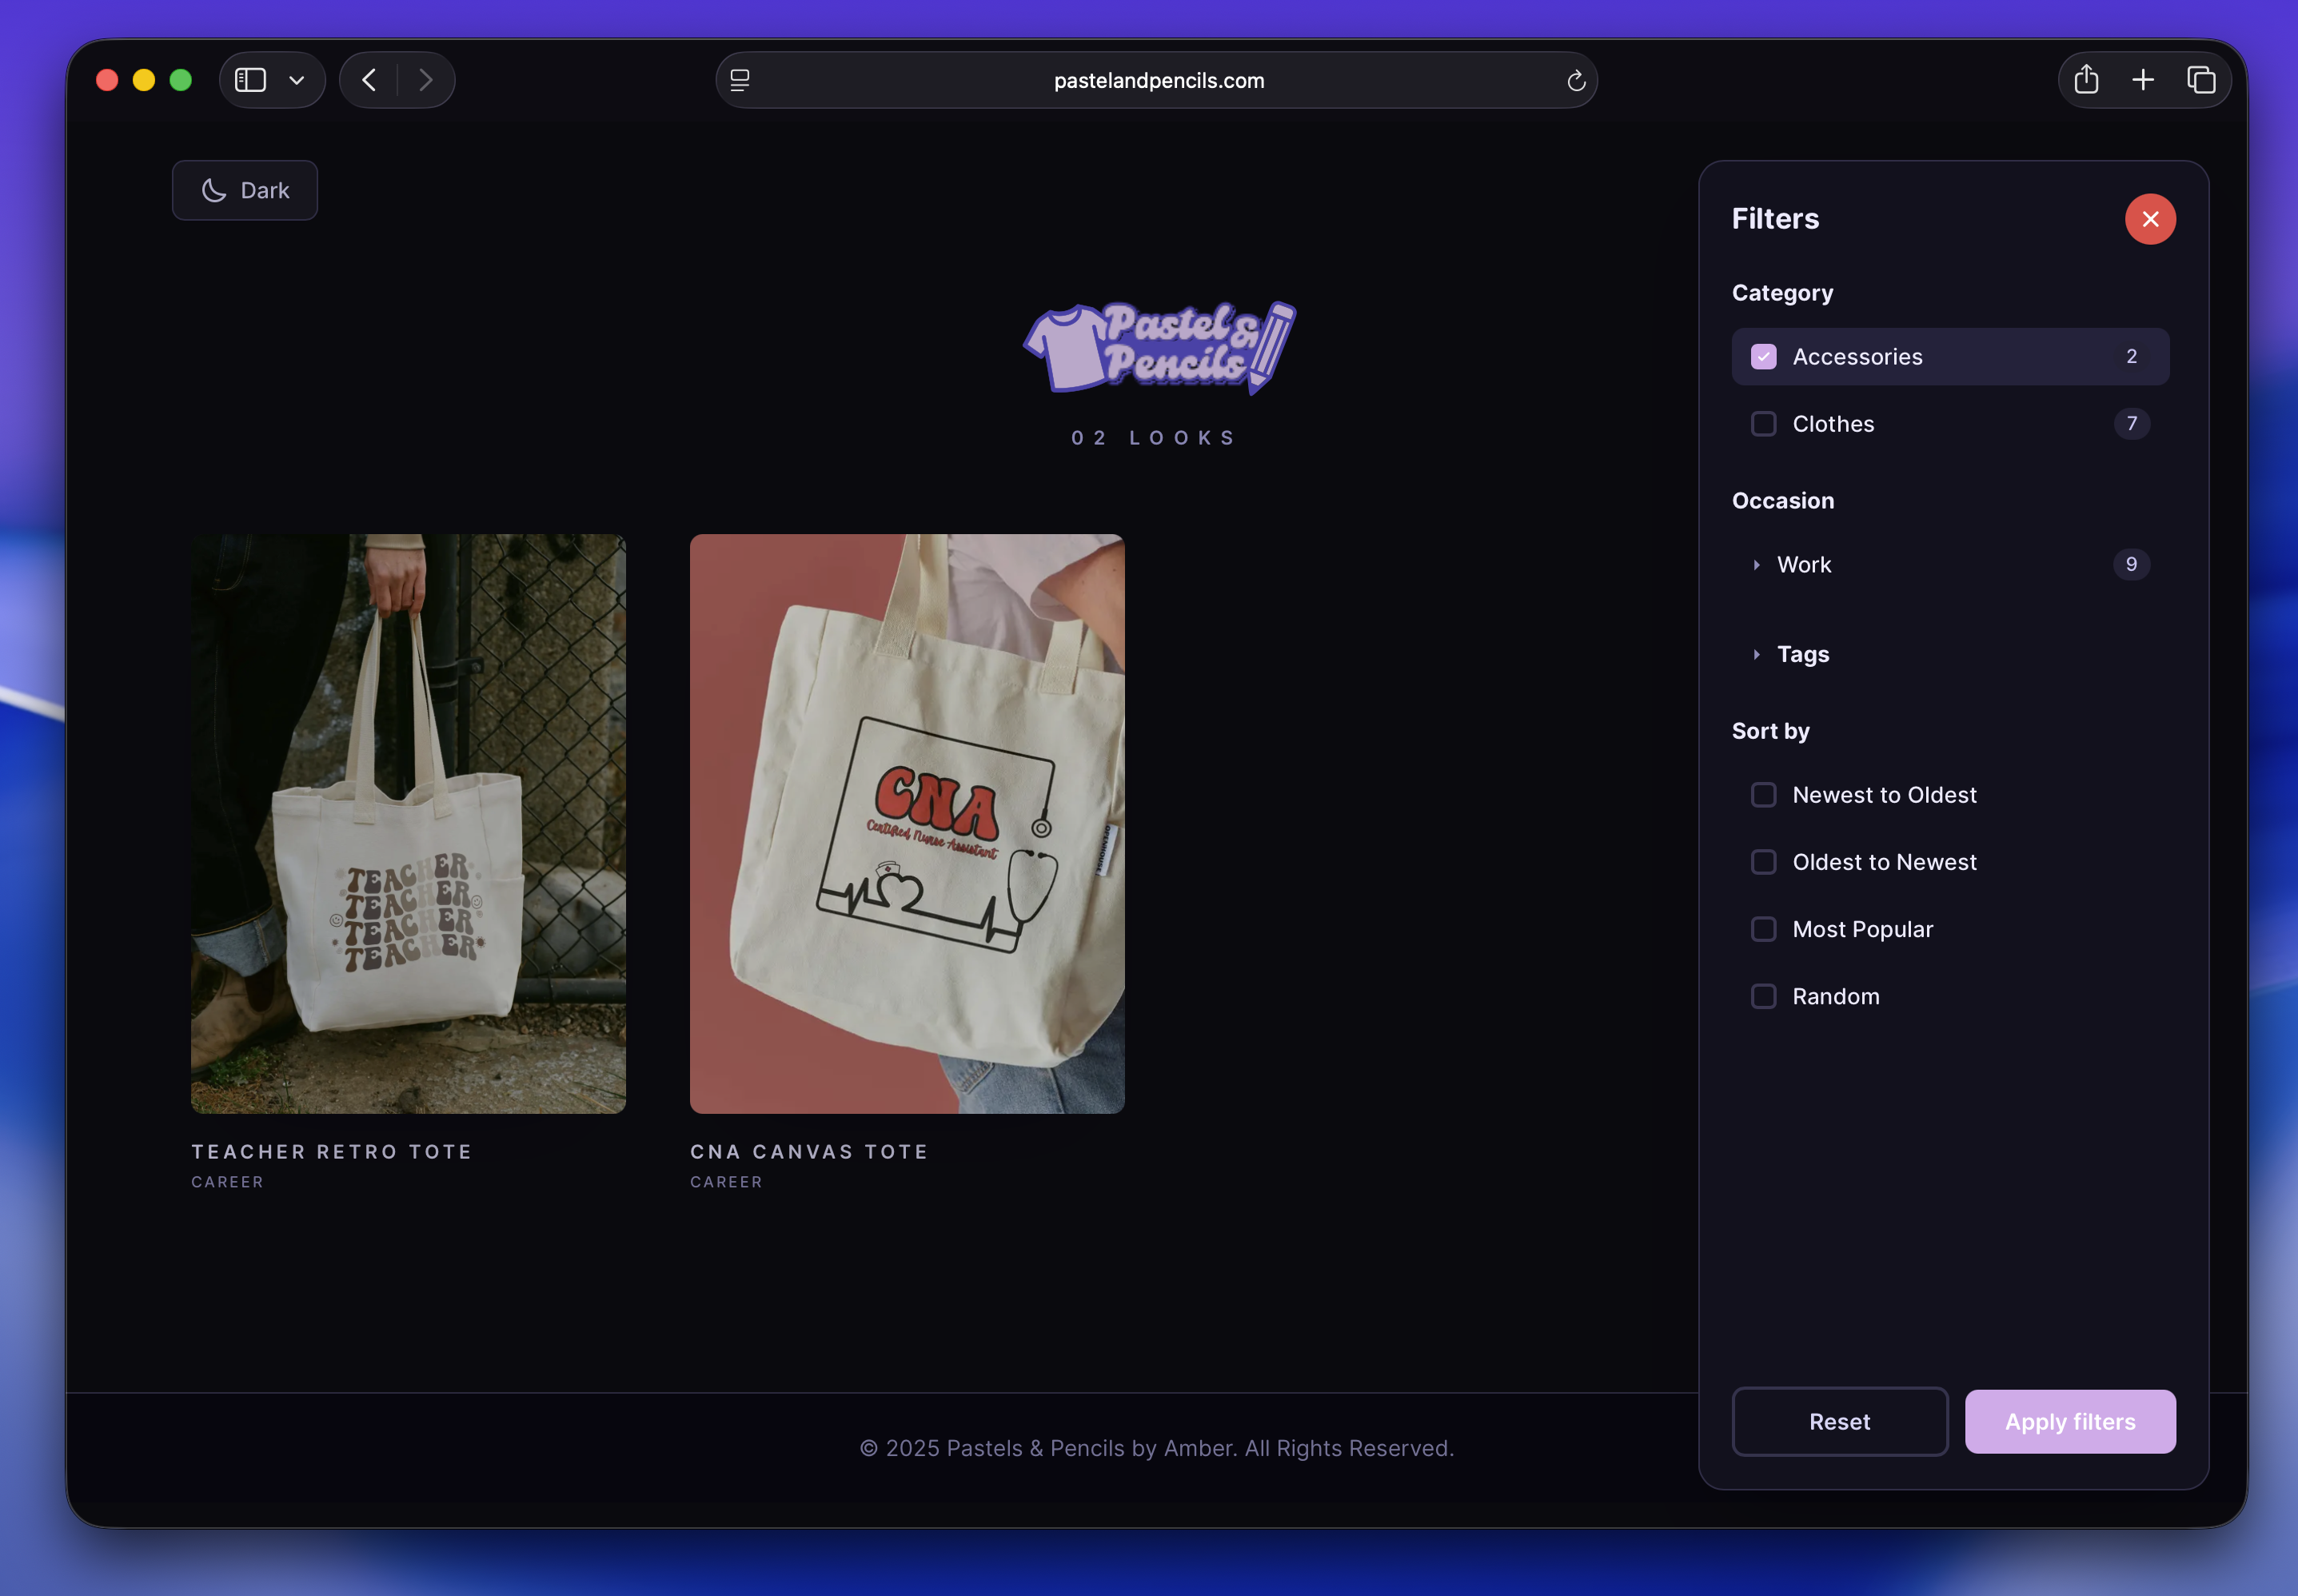This screenshot has width=2298, height=1596.
Task: Open the Share icon in toolbar
Action: (2086, 80)
